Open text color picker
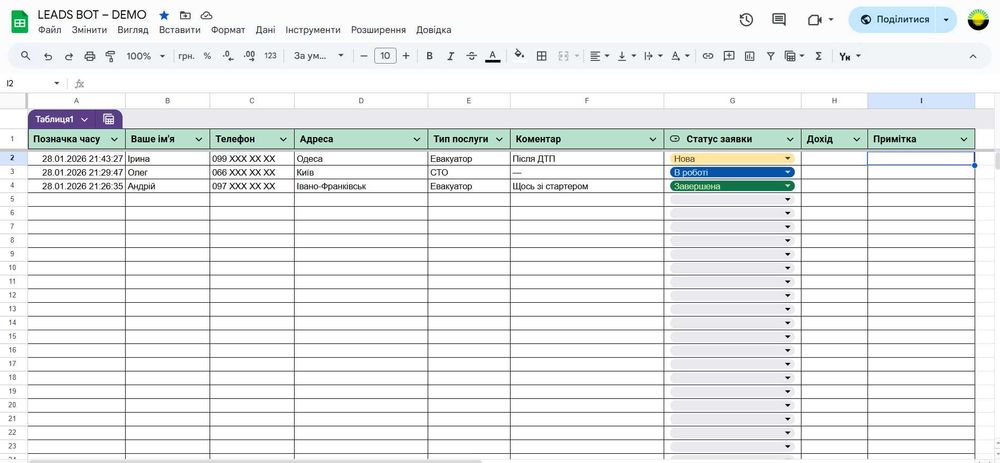1000x463 pixels. (x=492, y=56)
